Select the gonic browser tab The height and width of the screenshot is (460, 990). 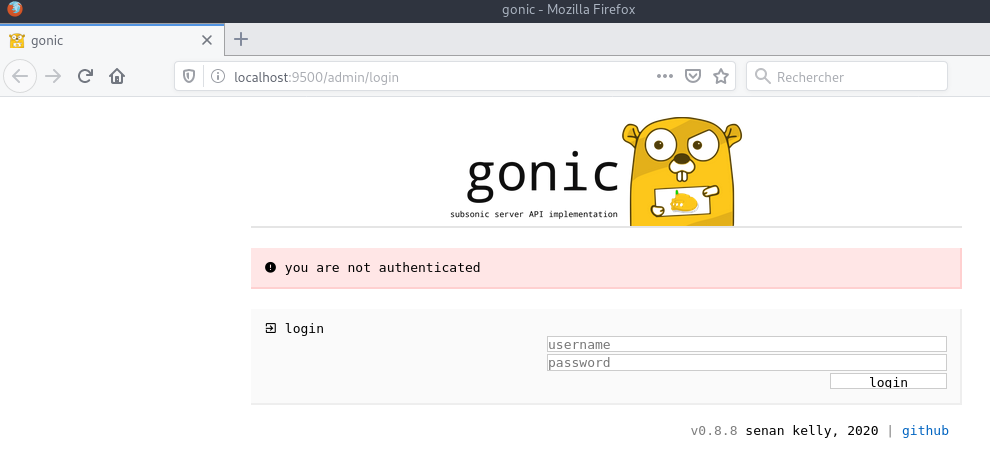coord(112,40)
